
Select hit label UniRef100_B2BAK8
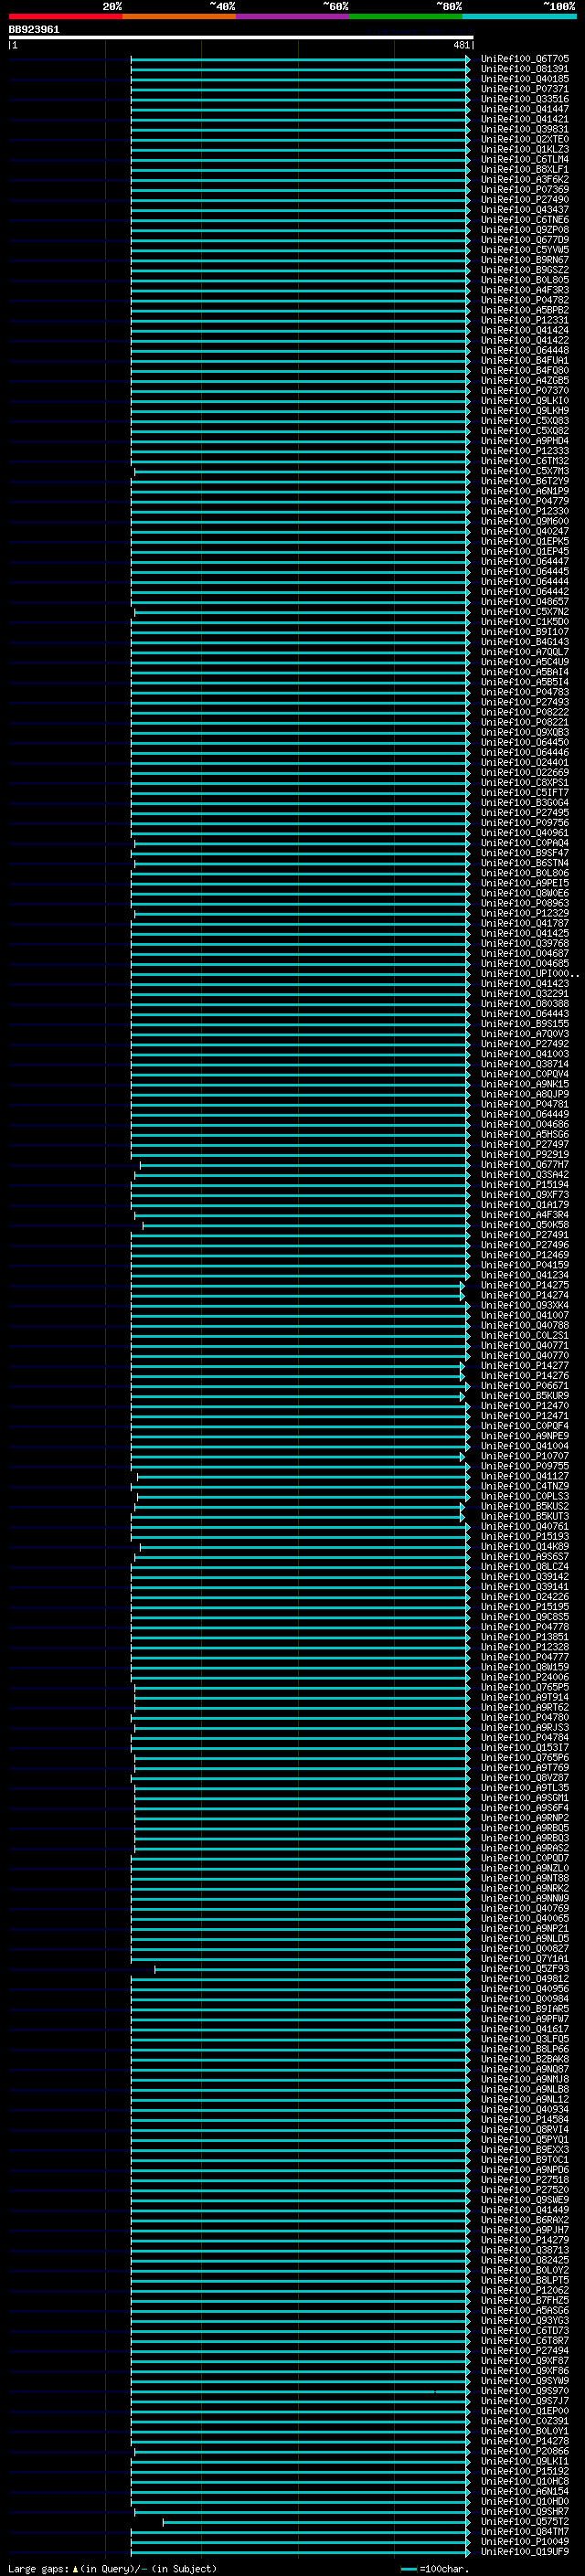[x=525, y=2060]
